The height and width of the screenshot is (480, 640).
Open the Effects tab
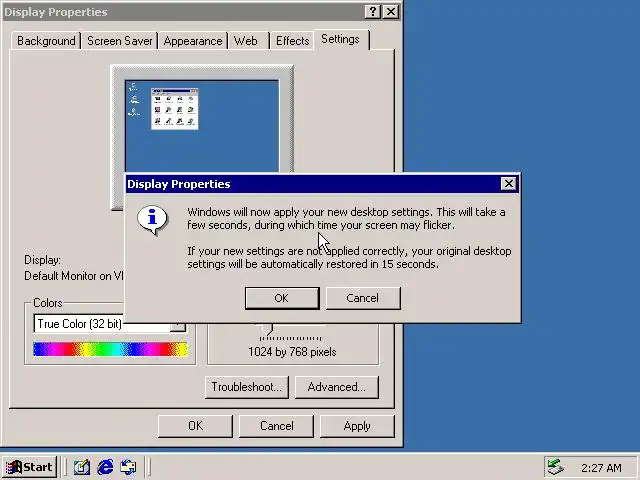[292, 41]
